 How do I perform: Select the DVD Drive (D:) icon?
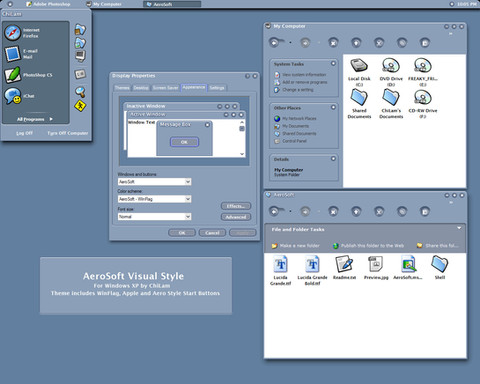click(391, 72)
